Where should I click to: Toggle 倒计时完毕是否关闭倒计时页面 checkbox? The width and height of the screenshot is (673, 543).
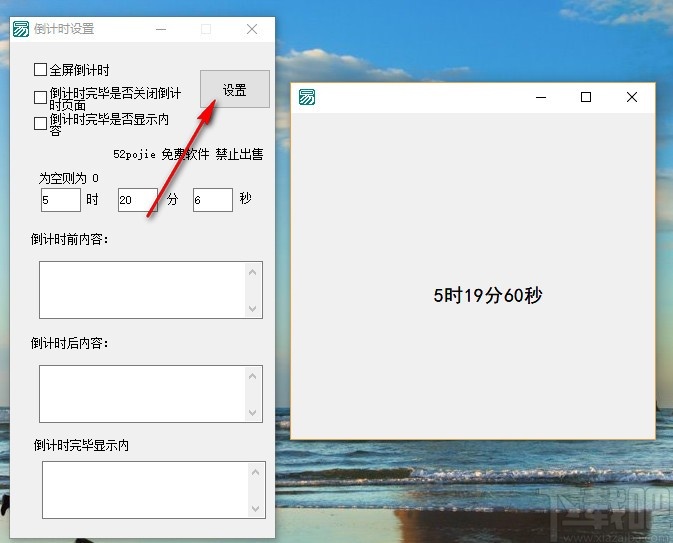[40, 97]
